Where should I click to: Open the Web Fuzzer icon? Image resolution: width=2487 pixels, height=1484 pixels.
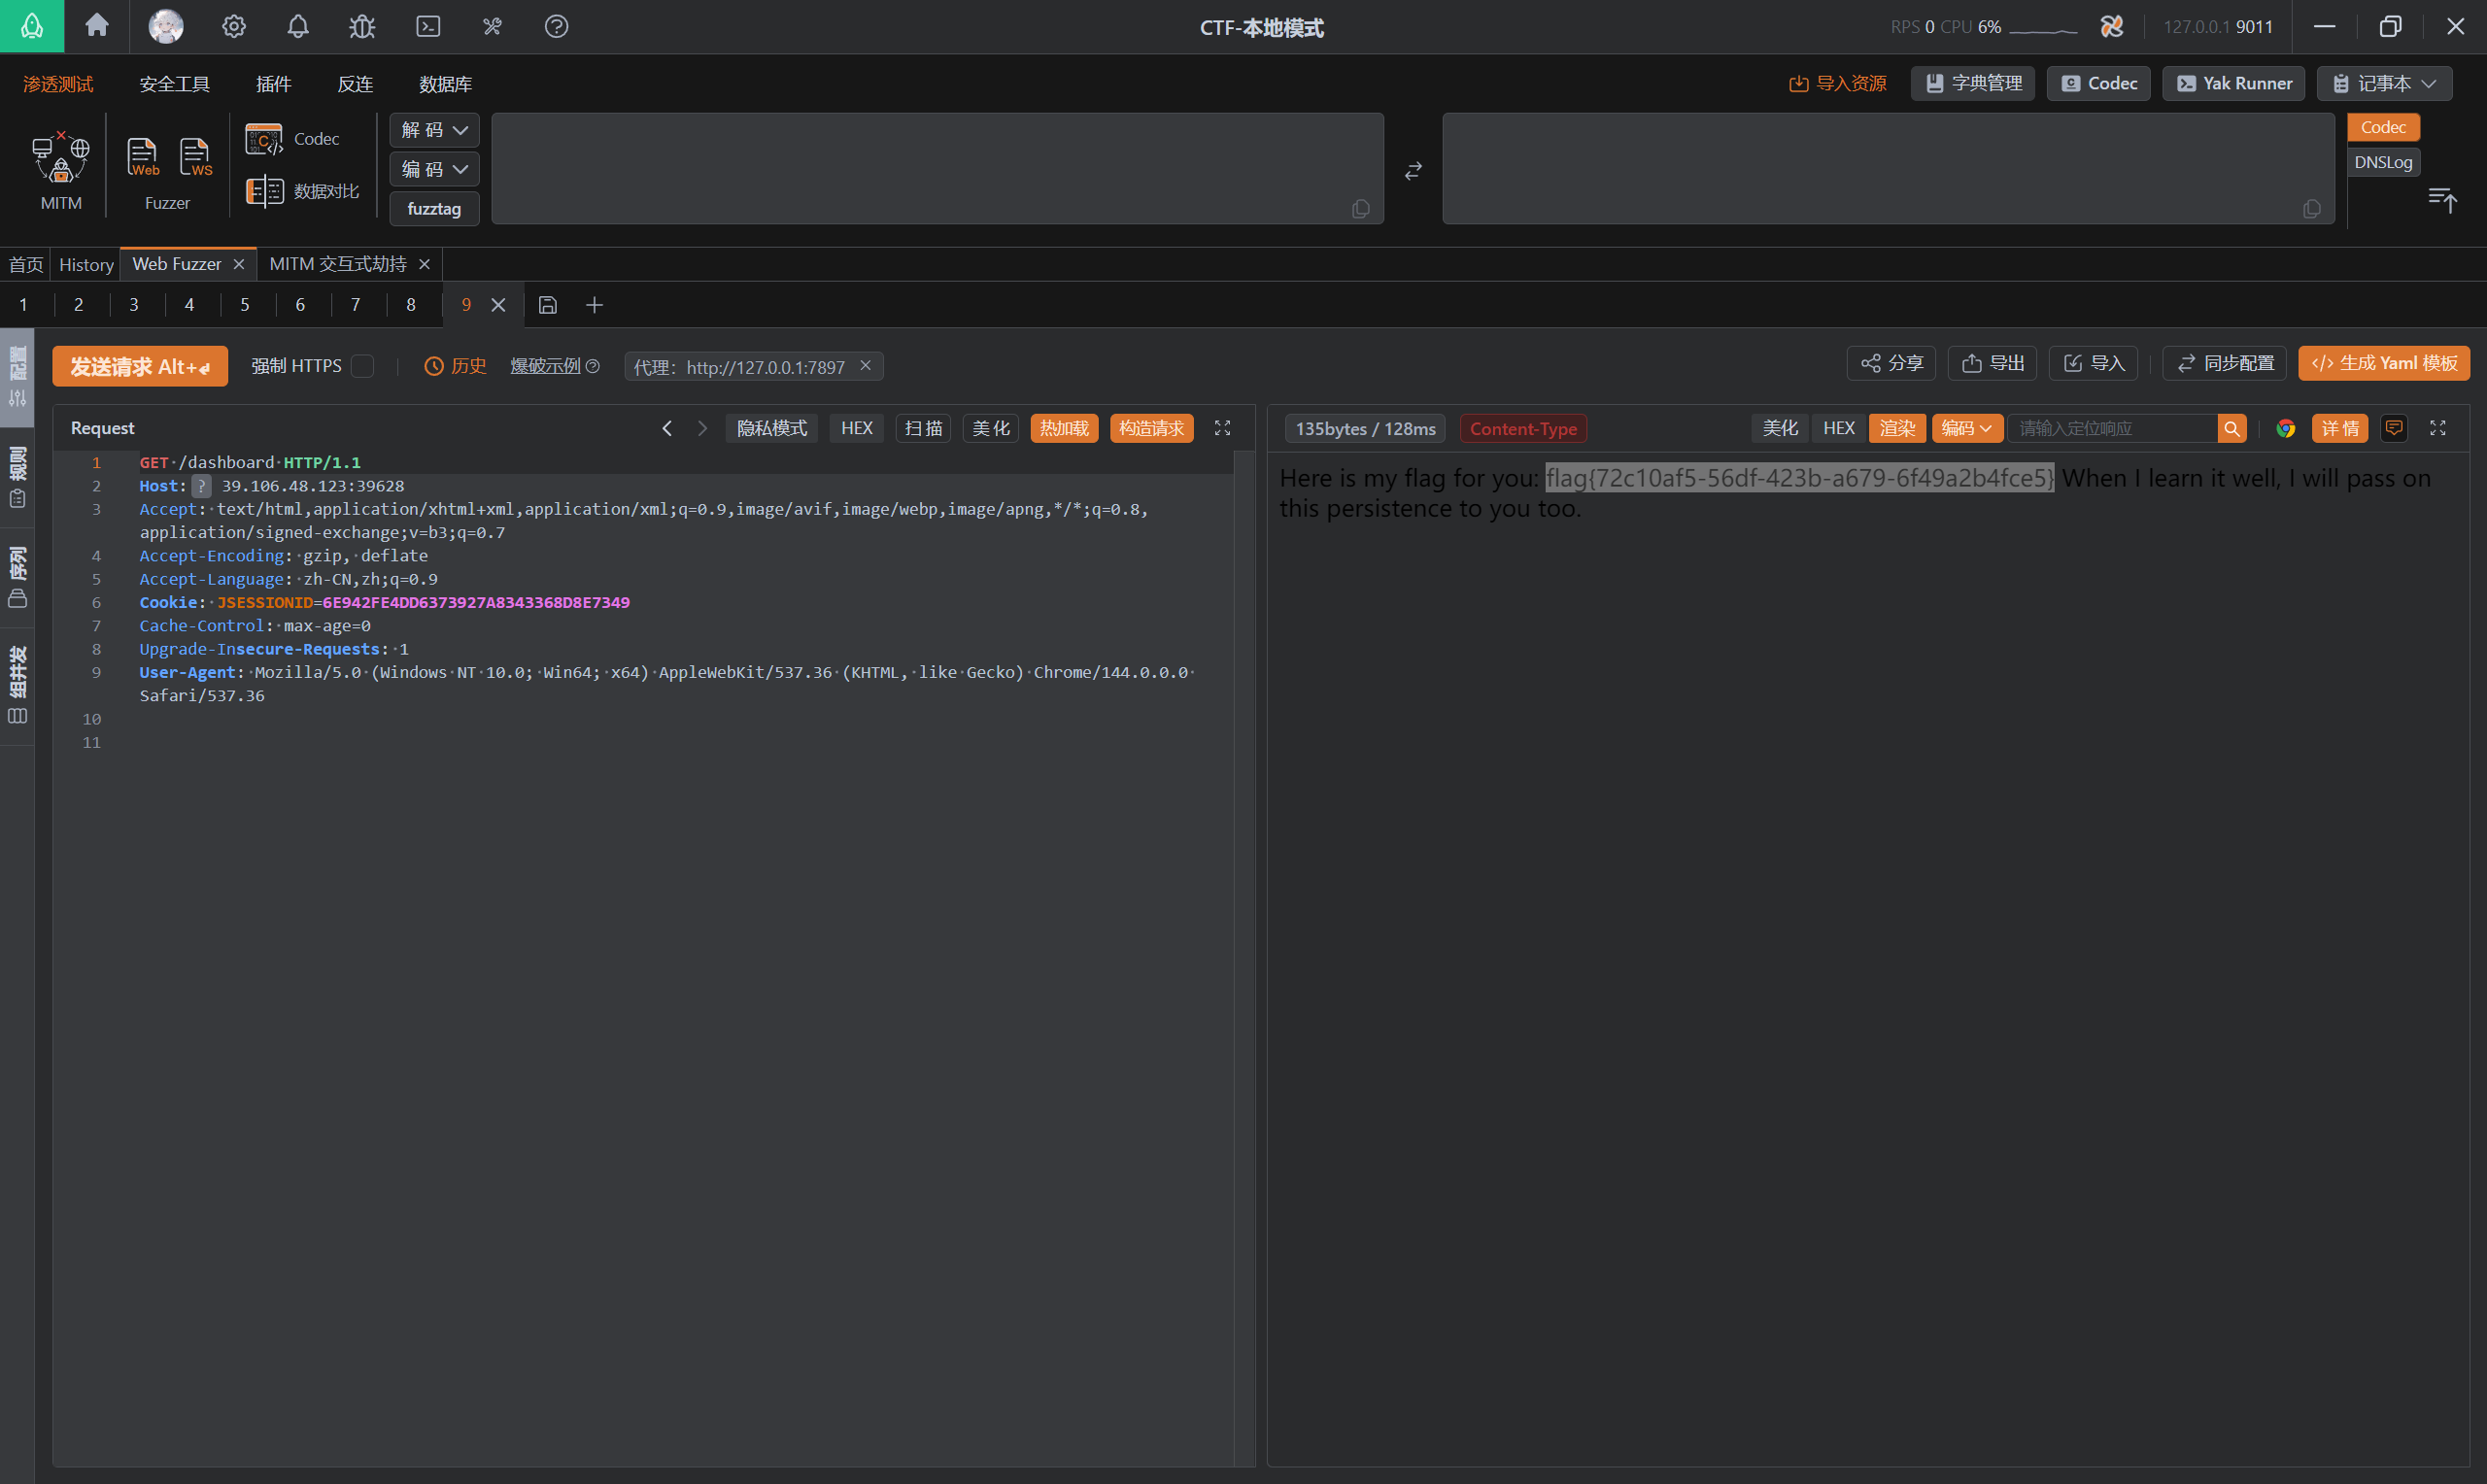click(x=142, y=158)
